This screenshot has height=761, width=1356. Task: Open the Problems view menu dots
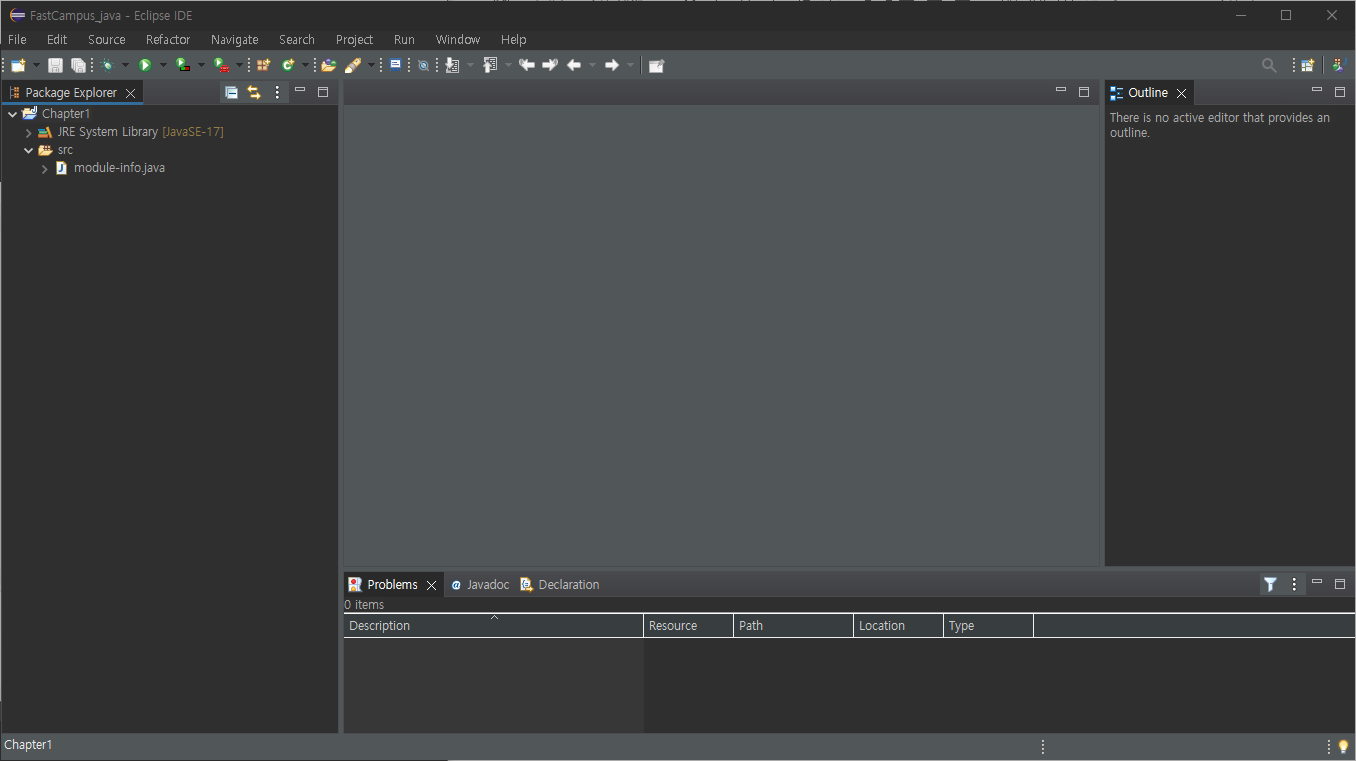1294,584
